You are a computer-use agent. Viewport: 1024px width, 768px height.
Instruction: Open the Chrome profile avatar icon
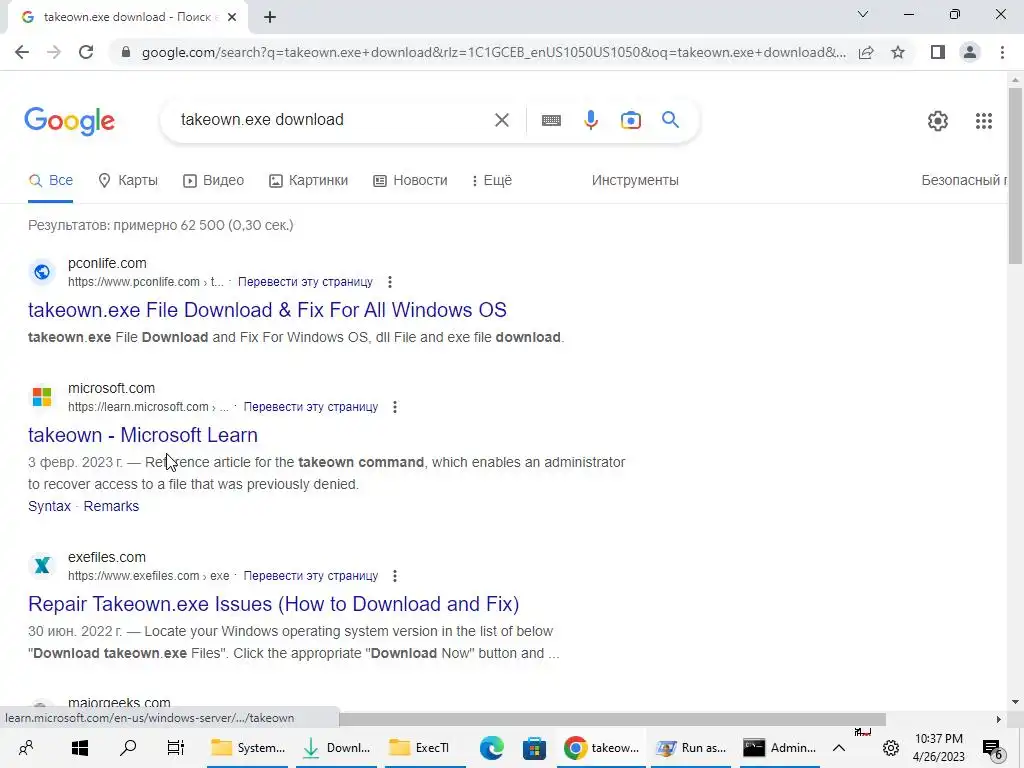pos(970,52)
